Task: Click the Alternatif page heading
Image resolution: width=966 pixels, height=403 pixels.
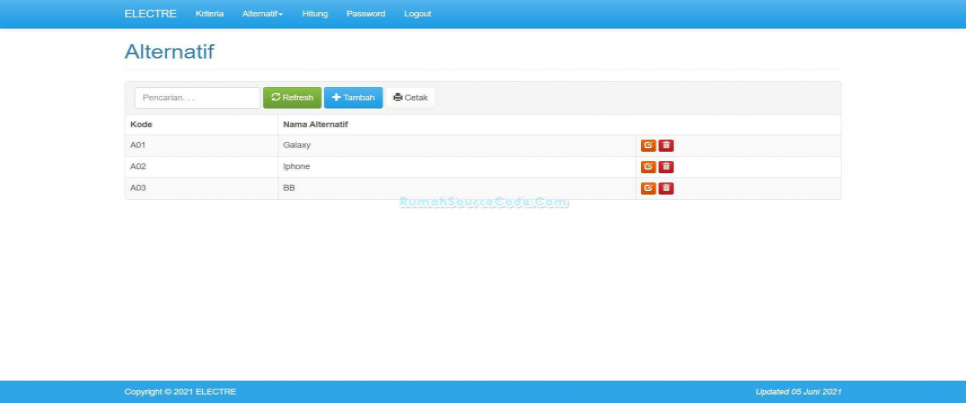Action: click(x=169, y=52)
